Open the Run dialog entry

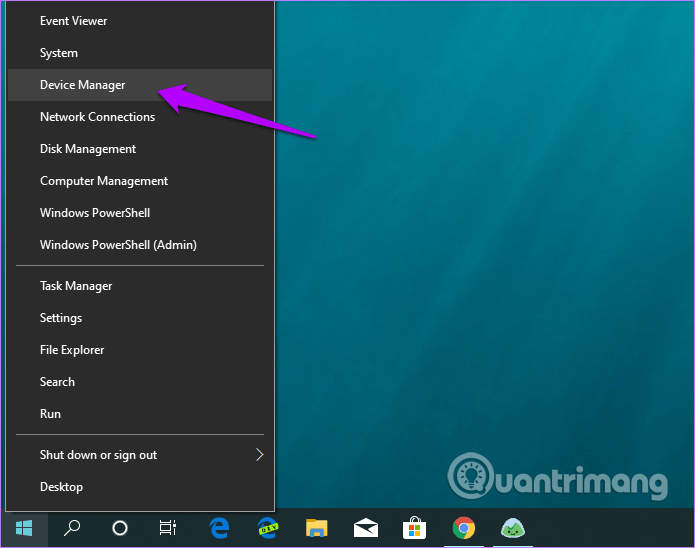click(x=140, y=413)
